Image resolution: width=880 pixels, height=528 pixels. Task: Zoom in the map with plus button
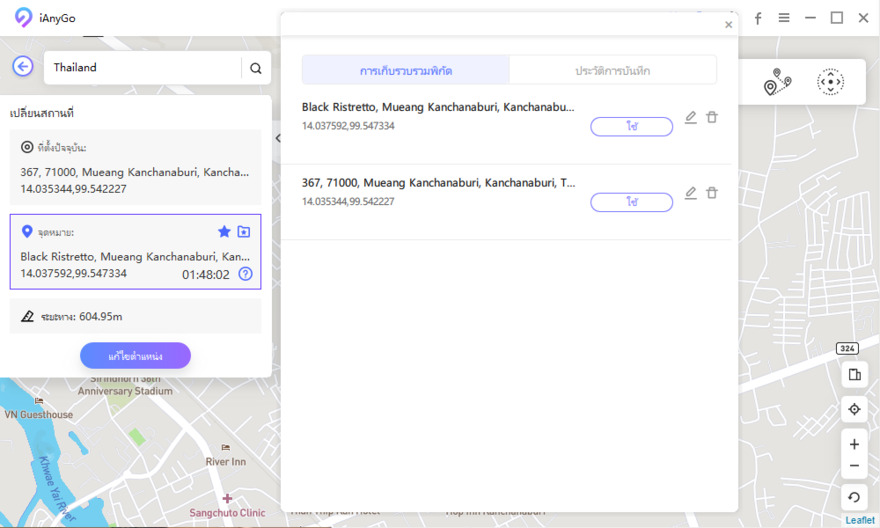pos(854,444)
